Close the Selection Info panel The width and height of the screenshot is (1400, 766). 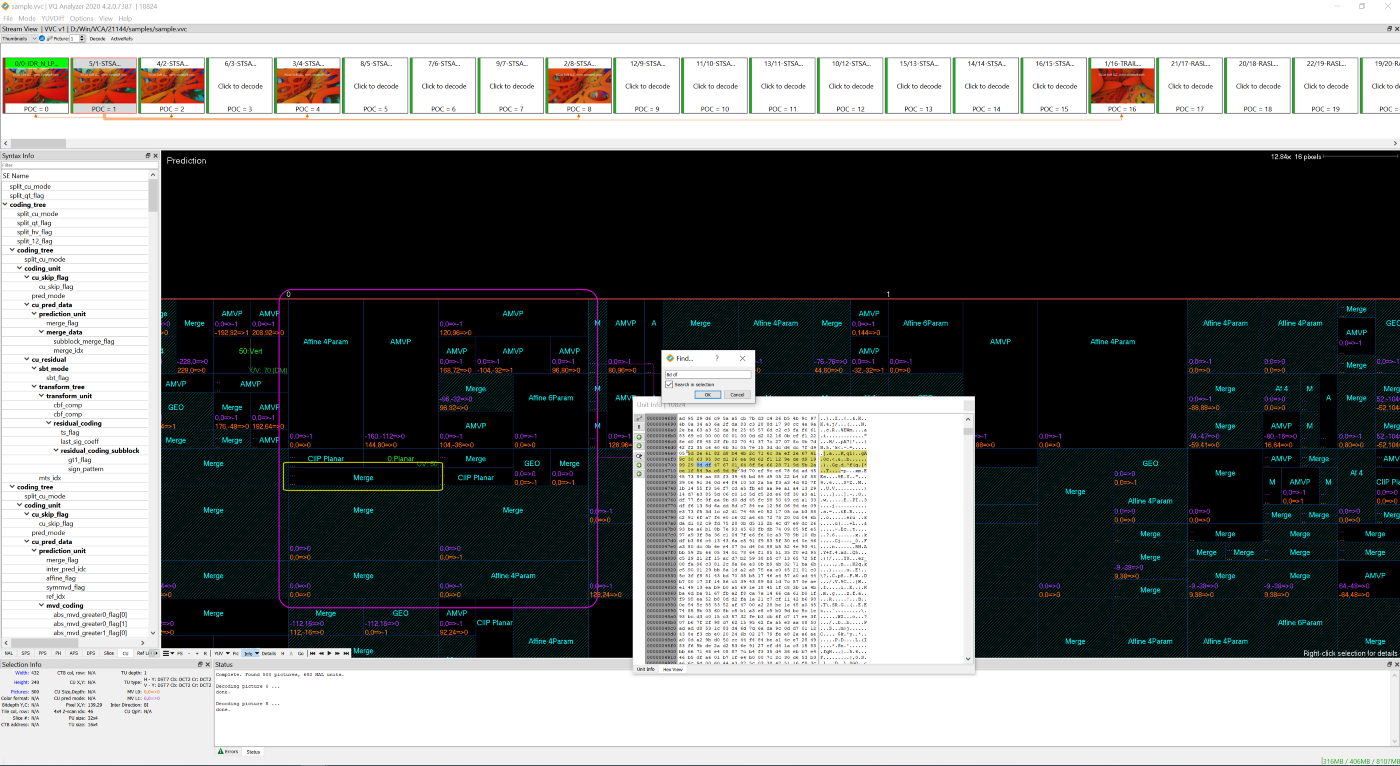pyautogui.click(x=208, y=665)
